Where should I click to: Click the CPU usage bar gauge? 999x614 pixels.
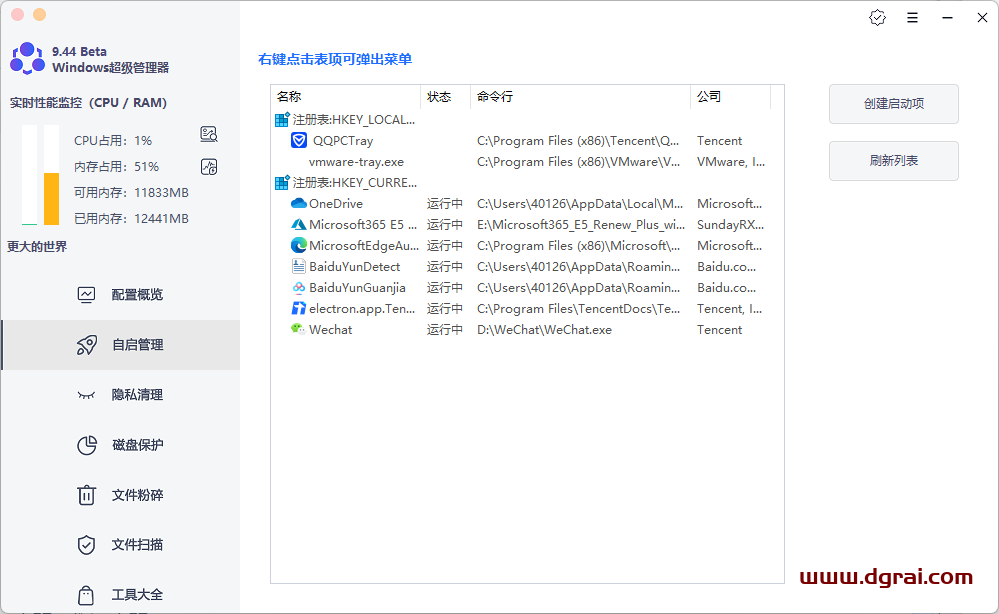click(x=29, y=175)
